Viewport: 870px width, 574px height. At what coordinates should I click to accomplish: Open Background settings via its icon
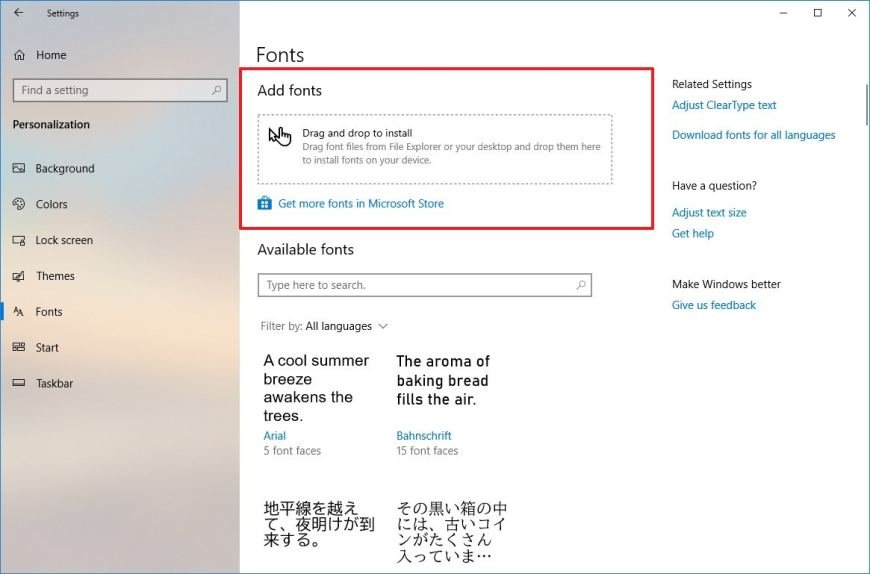point(19,169)
